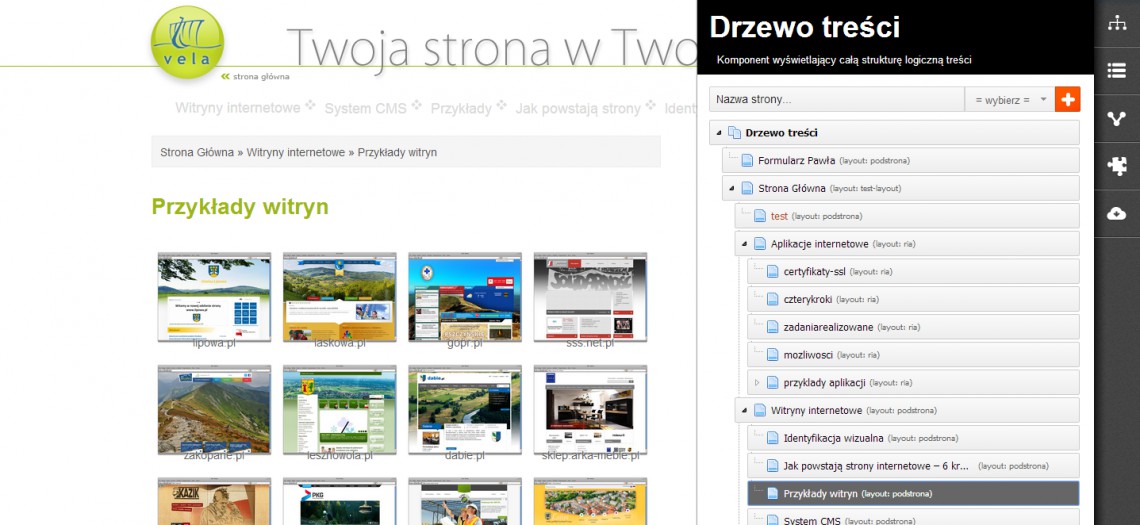Viewport: 1140px width, 525px height.
Task: Open the dabie.pl website thumbnail
Action: [x=465, y=410]
